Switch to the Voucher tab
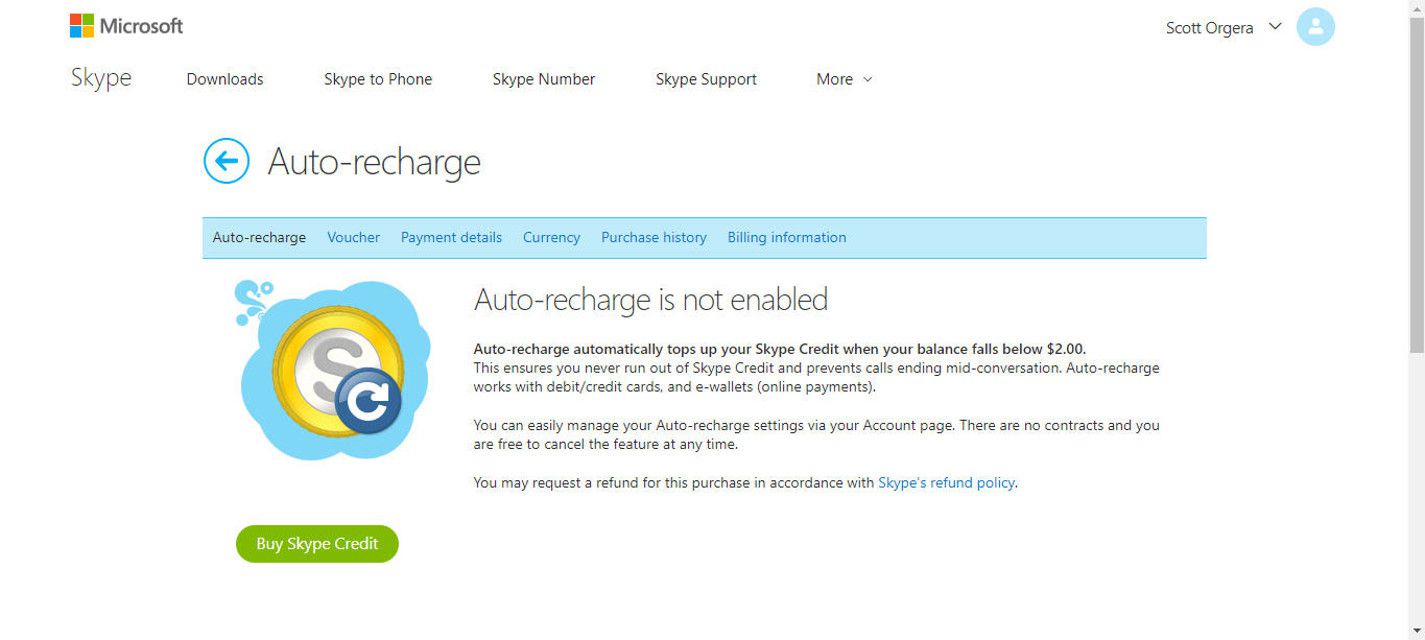Screen dimensions: 1425x640 [353, 238]
